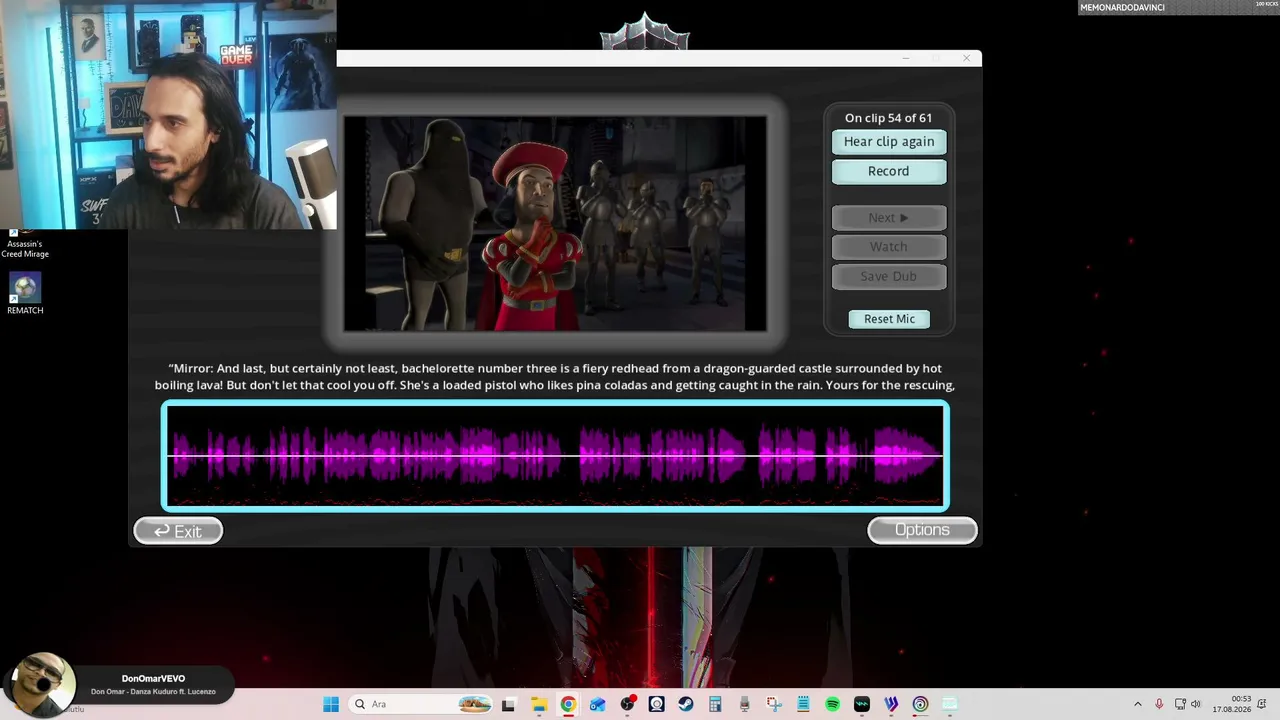Open the volume control in the system tray
The height and width of the screenshot is (720, 1280).
(x=1196, y=704)
